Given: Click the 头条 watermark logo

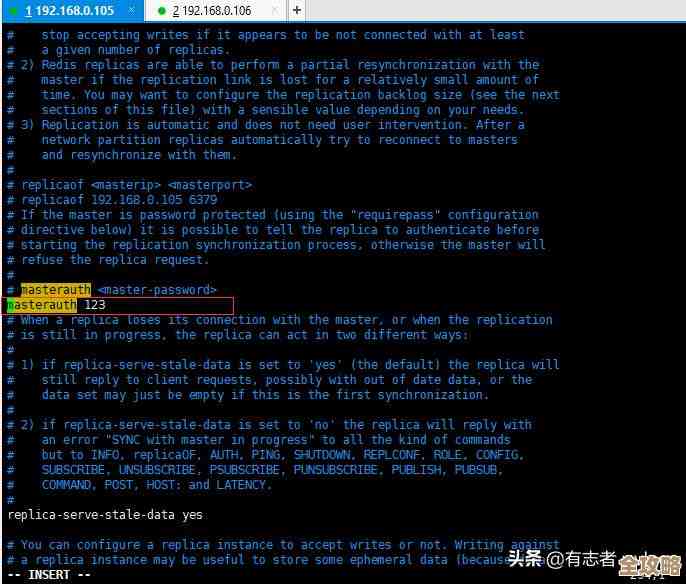Looking at the screenshot, I should click(x=529, y=558).
